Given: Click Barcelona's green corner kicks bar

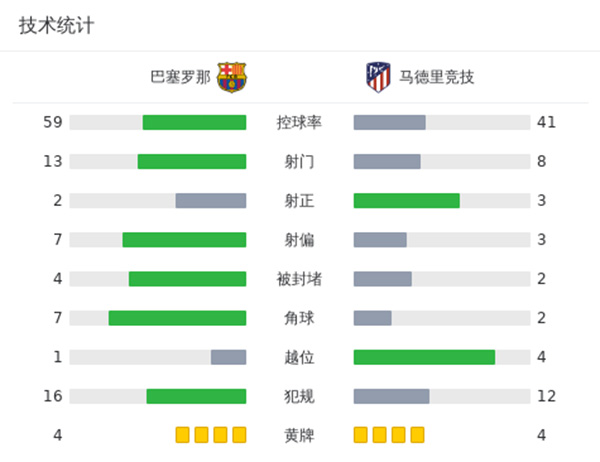Looking at the screenshot, I should click(x=177, y=318).
